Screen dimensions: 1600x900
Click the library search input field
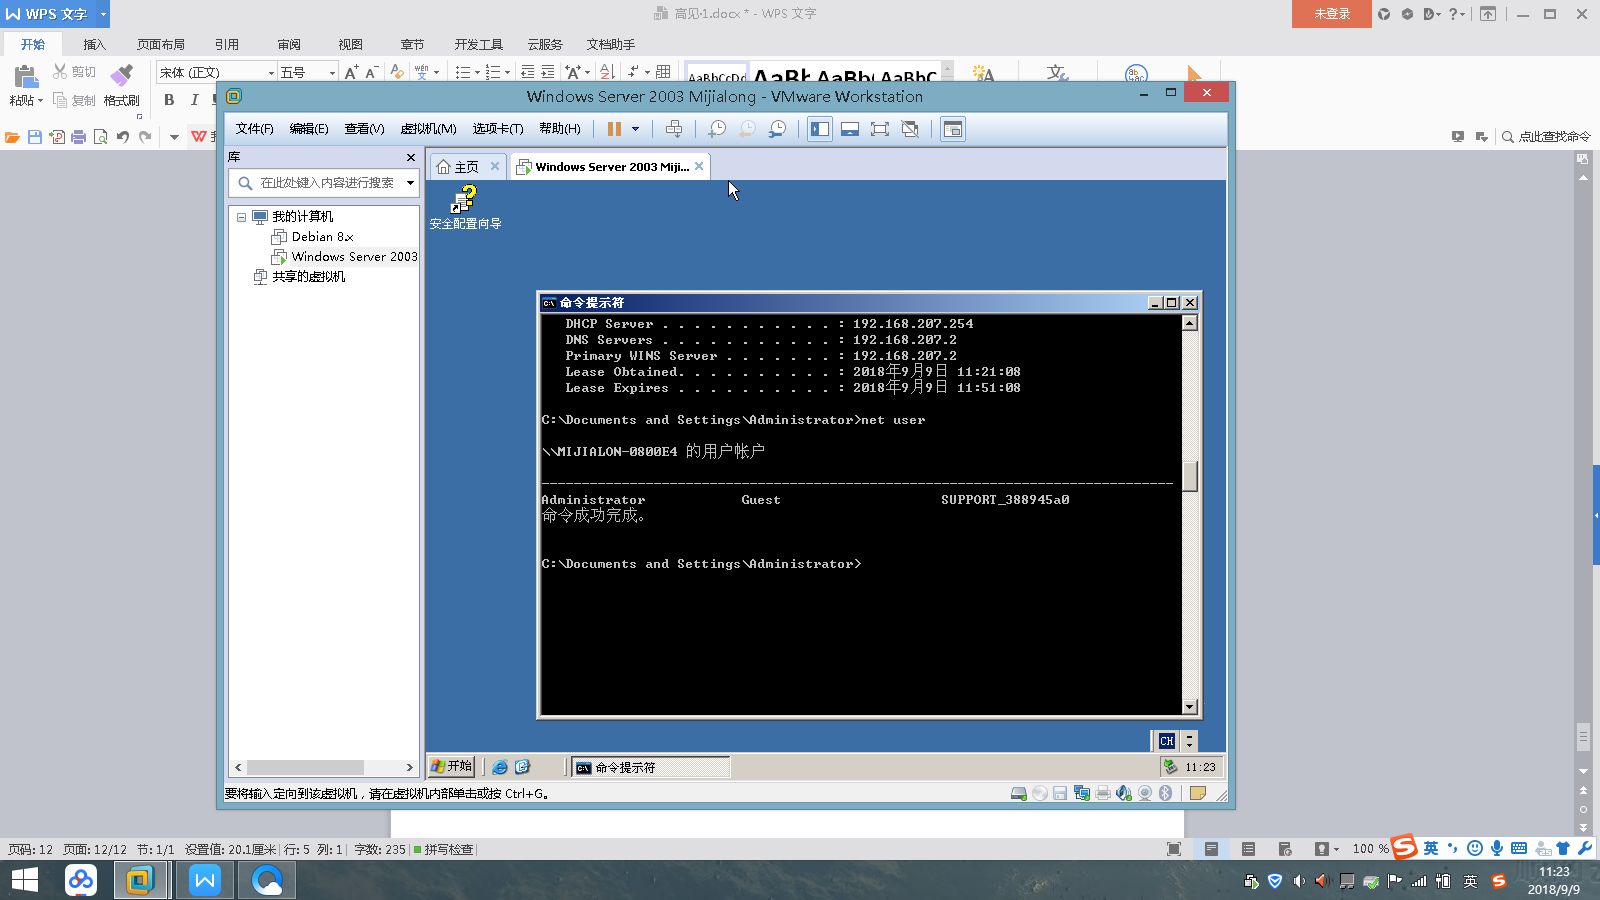point(327,183)
